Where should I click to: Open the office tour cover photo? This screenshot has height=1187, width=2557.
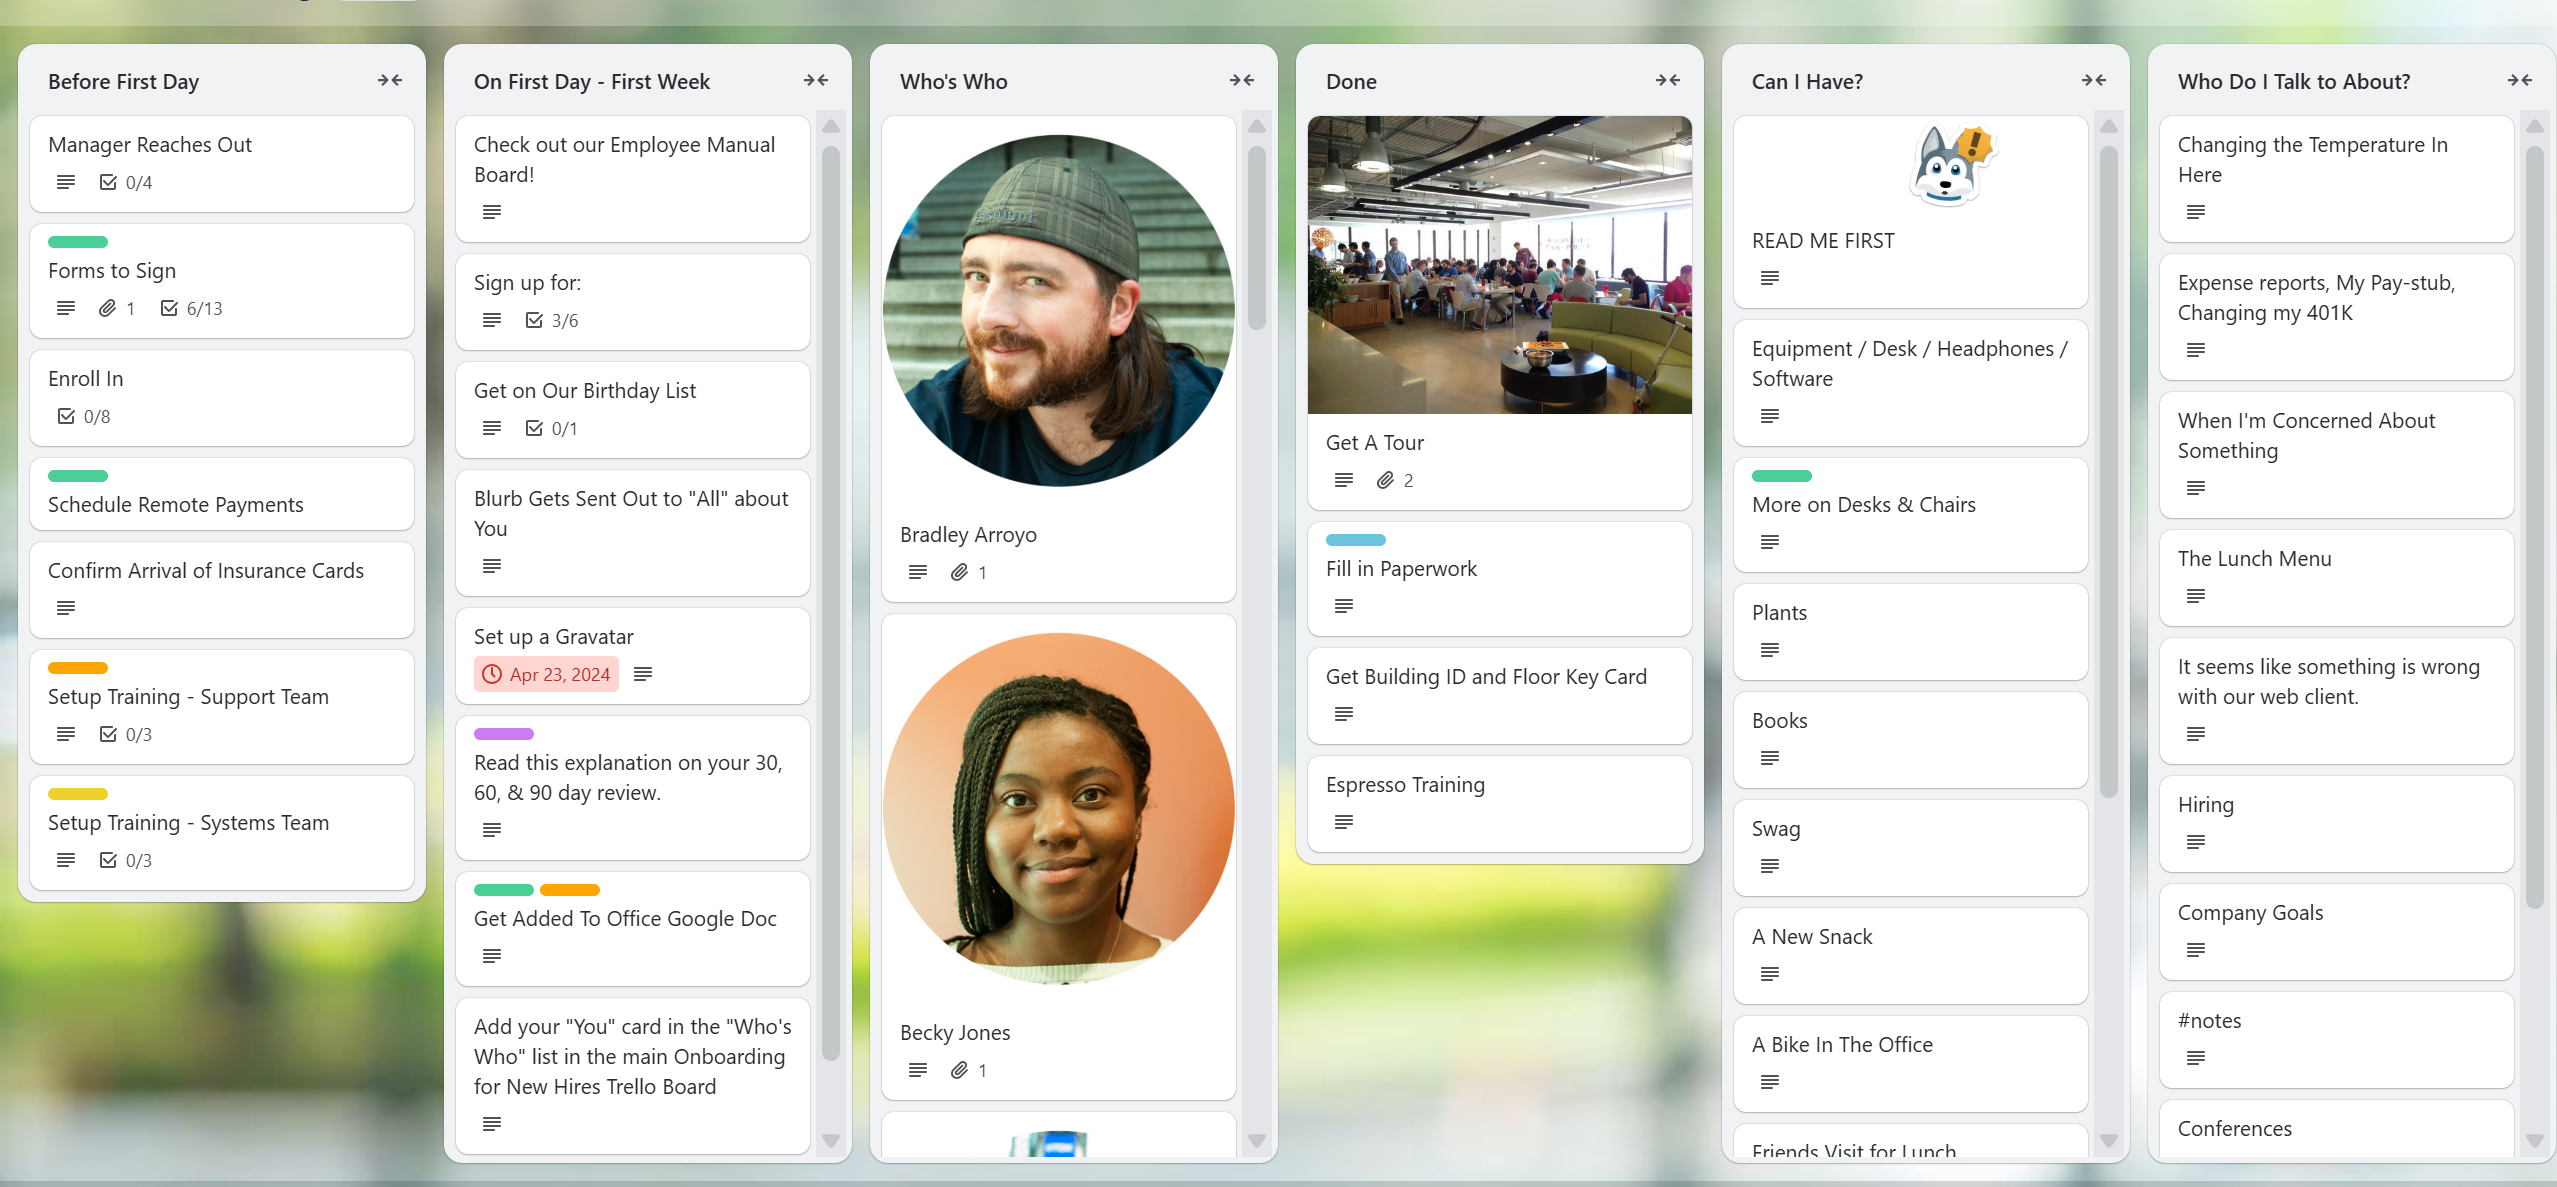[1500, 265]
